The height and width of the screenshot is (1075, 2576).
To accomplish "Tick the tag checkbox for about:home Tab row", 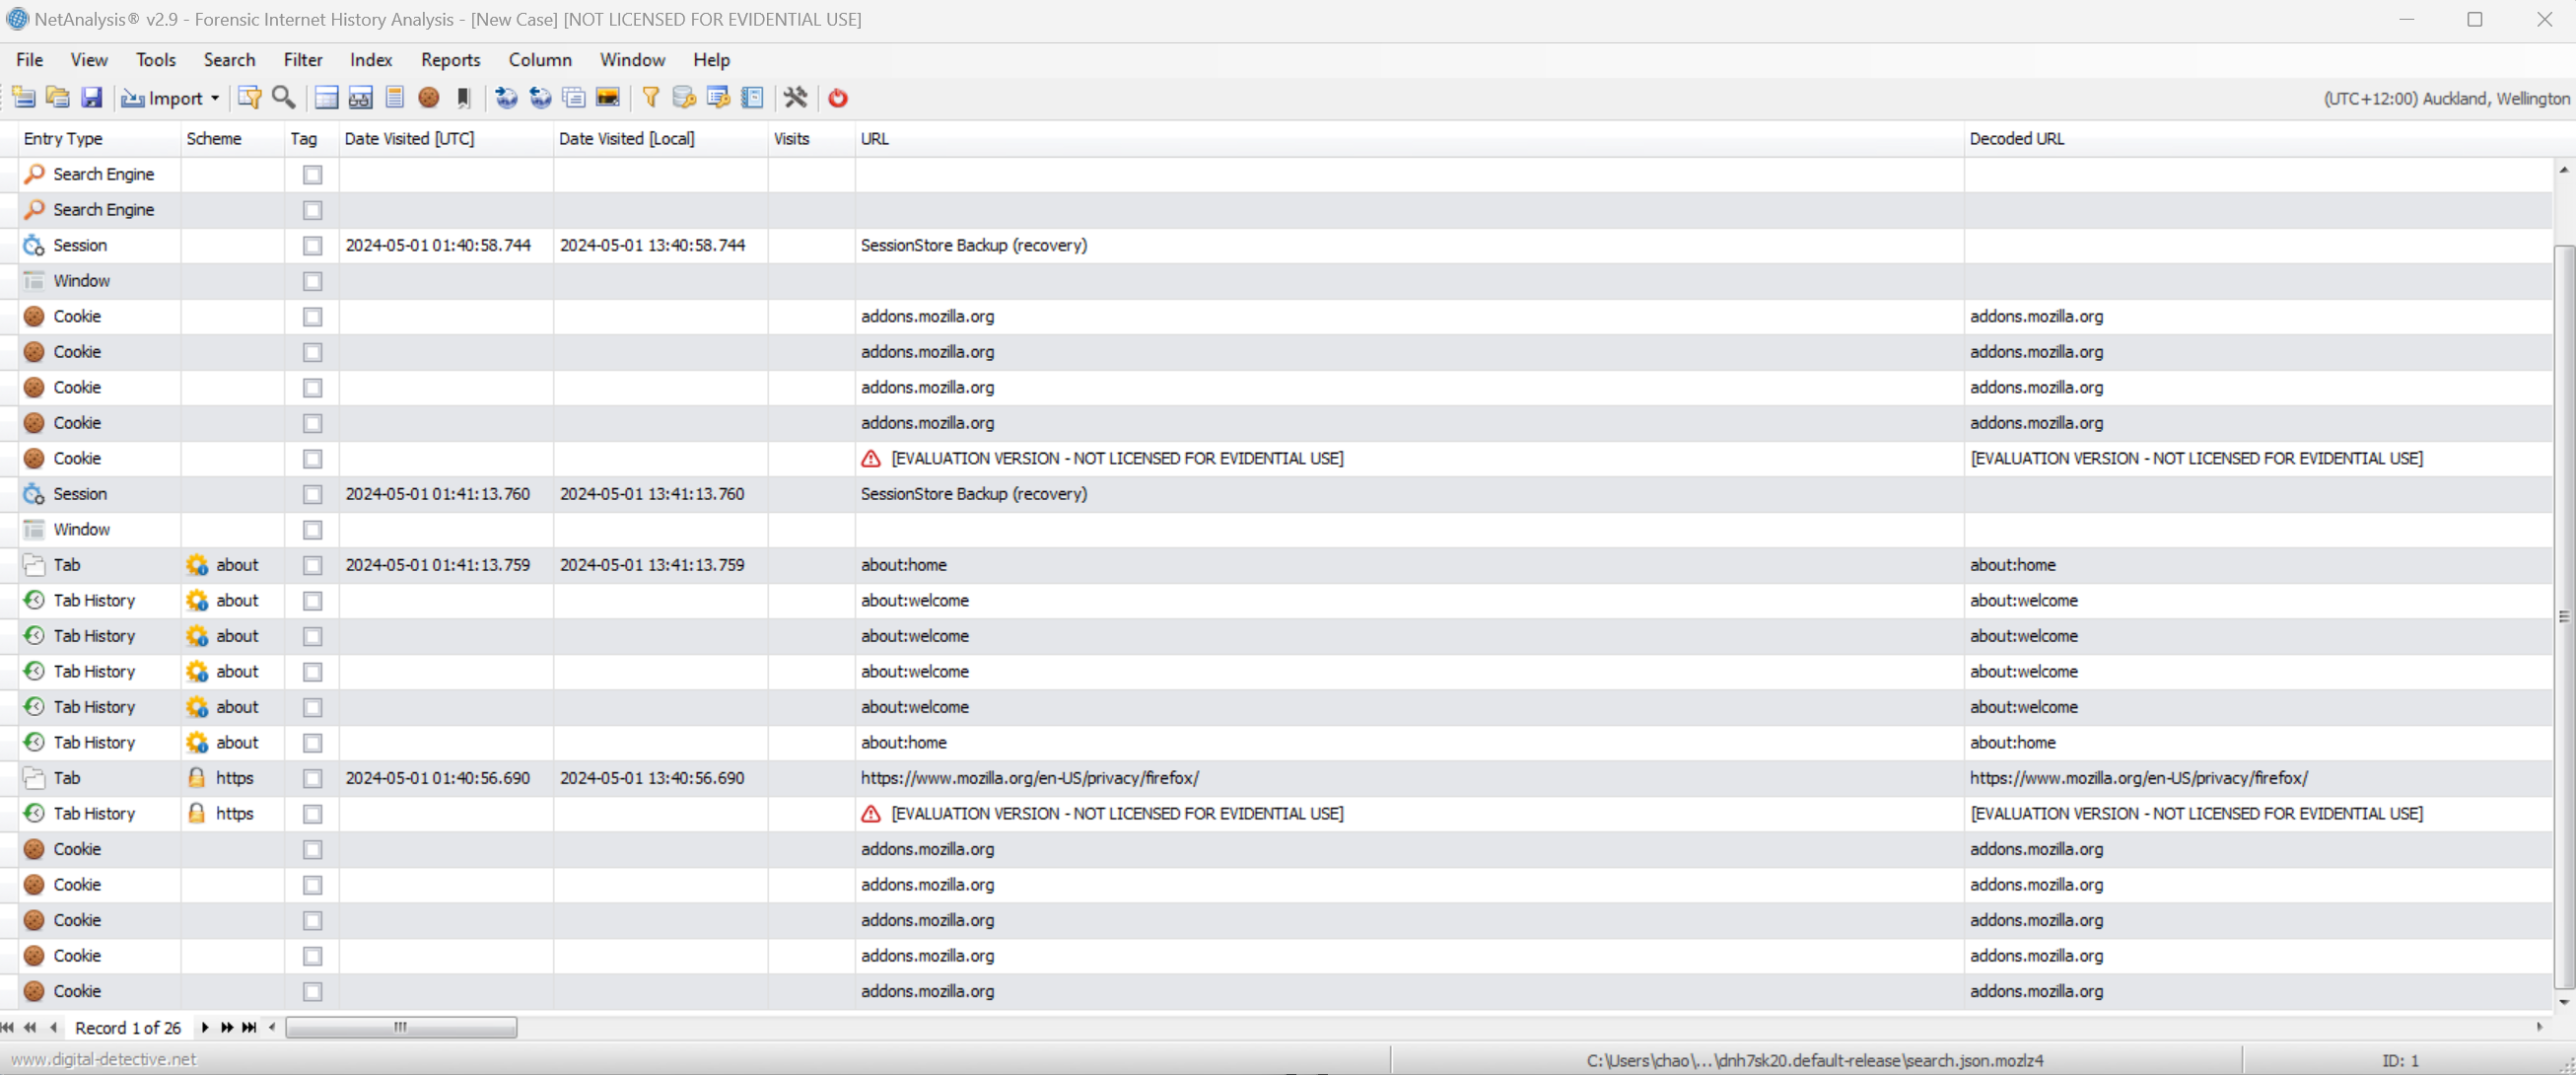I will coord(313,565).
